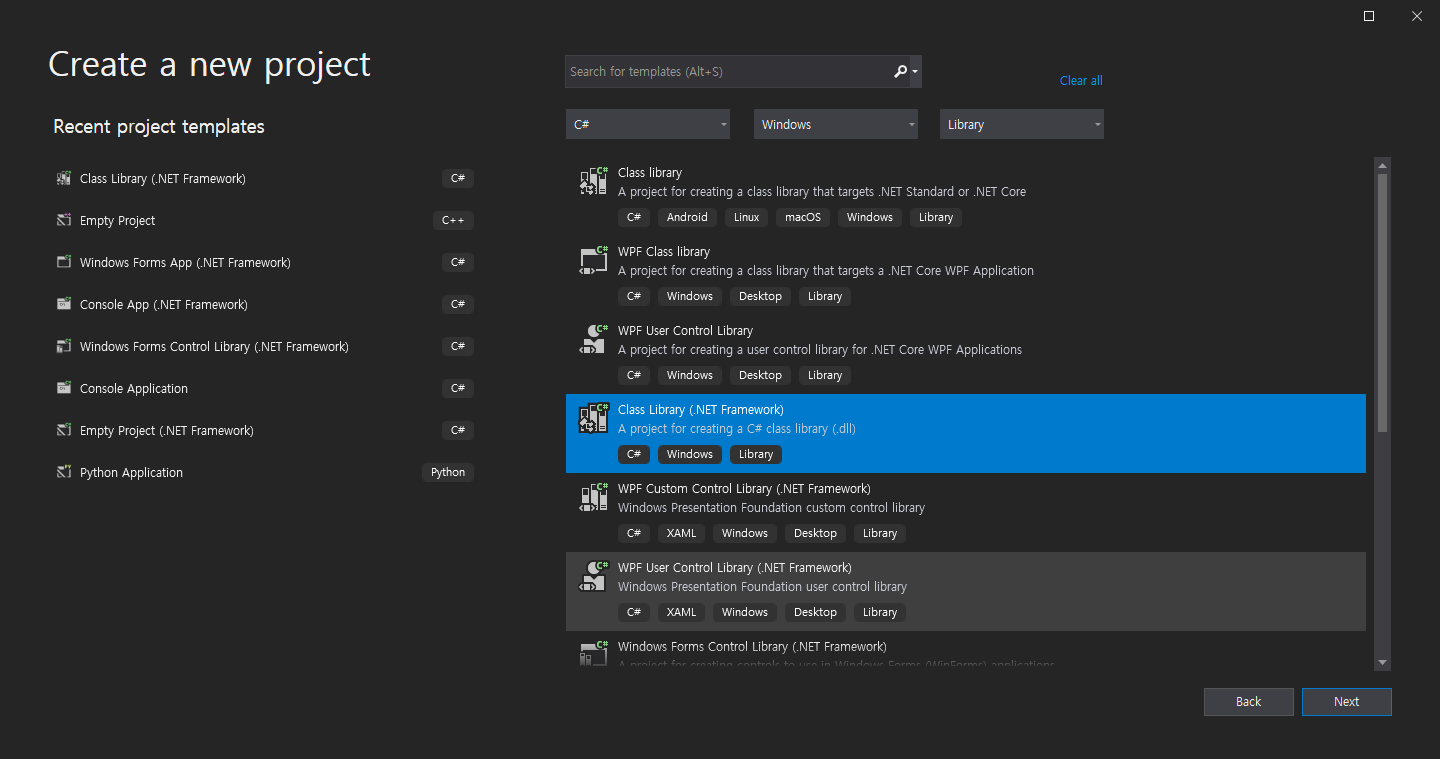Maximize the Create a new project window
1440x759 pixels.
(1369, 16)
